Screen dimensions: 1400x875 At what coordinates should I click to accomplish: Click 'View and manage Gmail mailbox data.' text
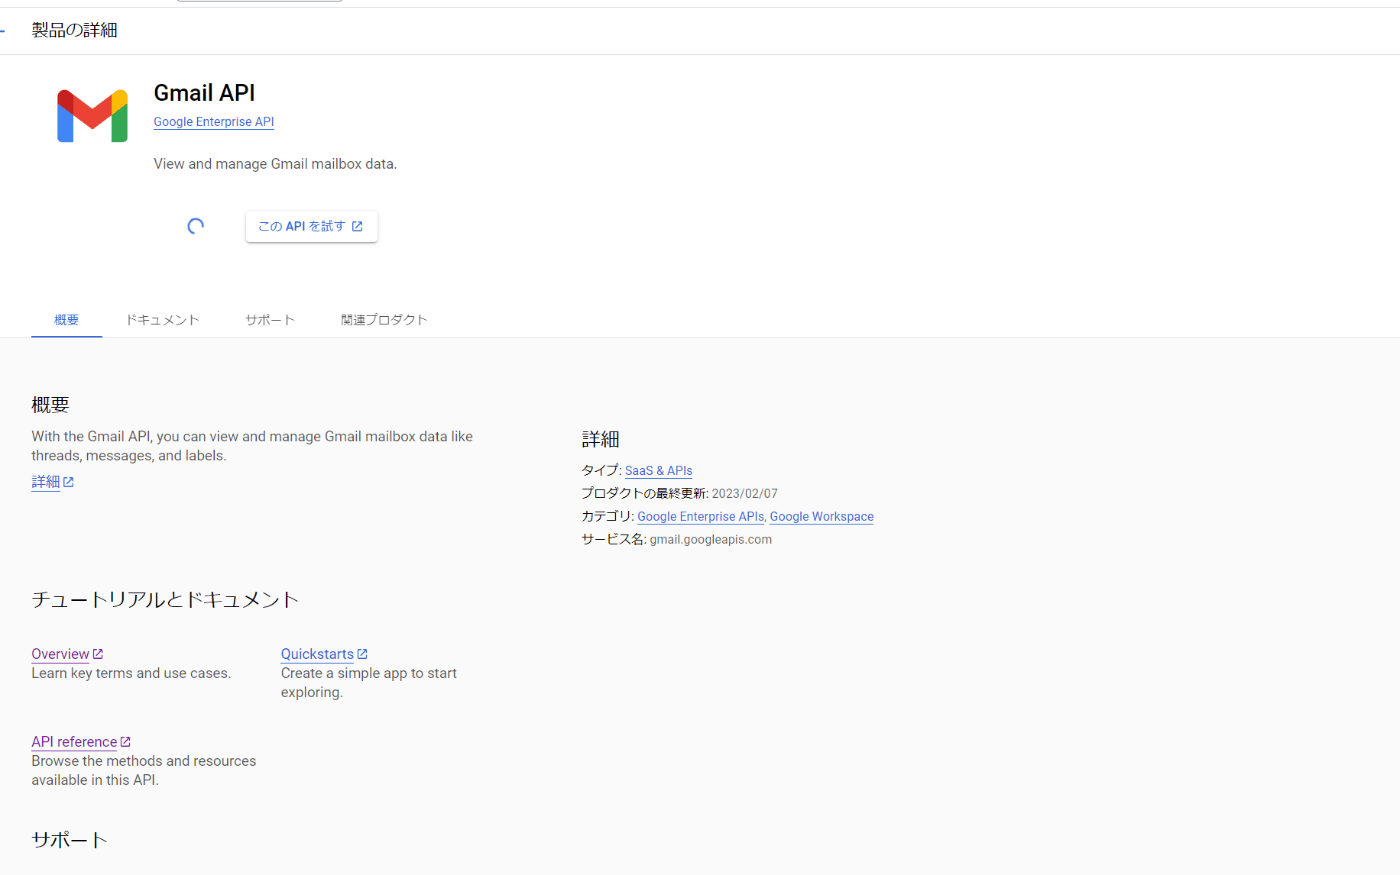click(x=275, y=164)
